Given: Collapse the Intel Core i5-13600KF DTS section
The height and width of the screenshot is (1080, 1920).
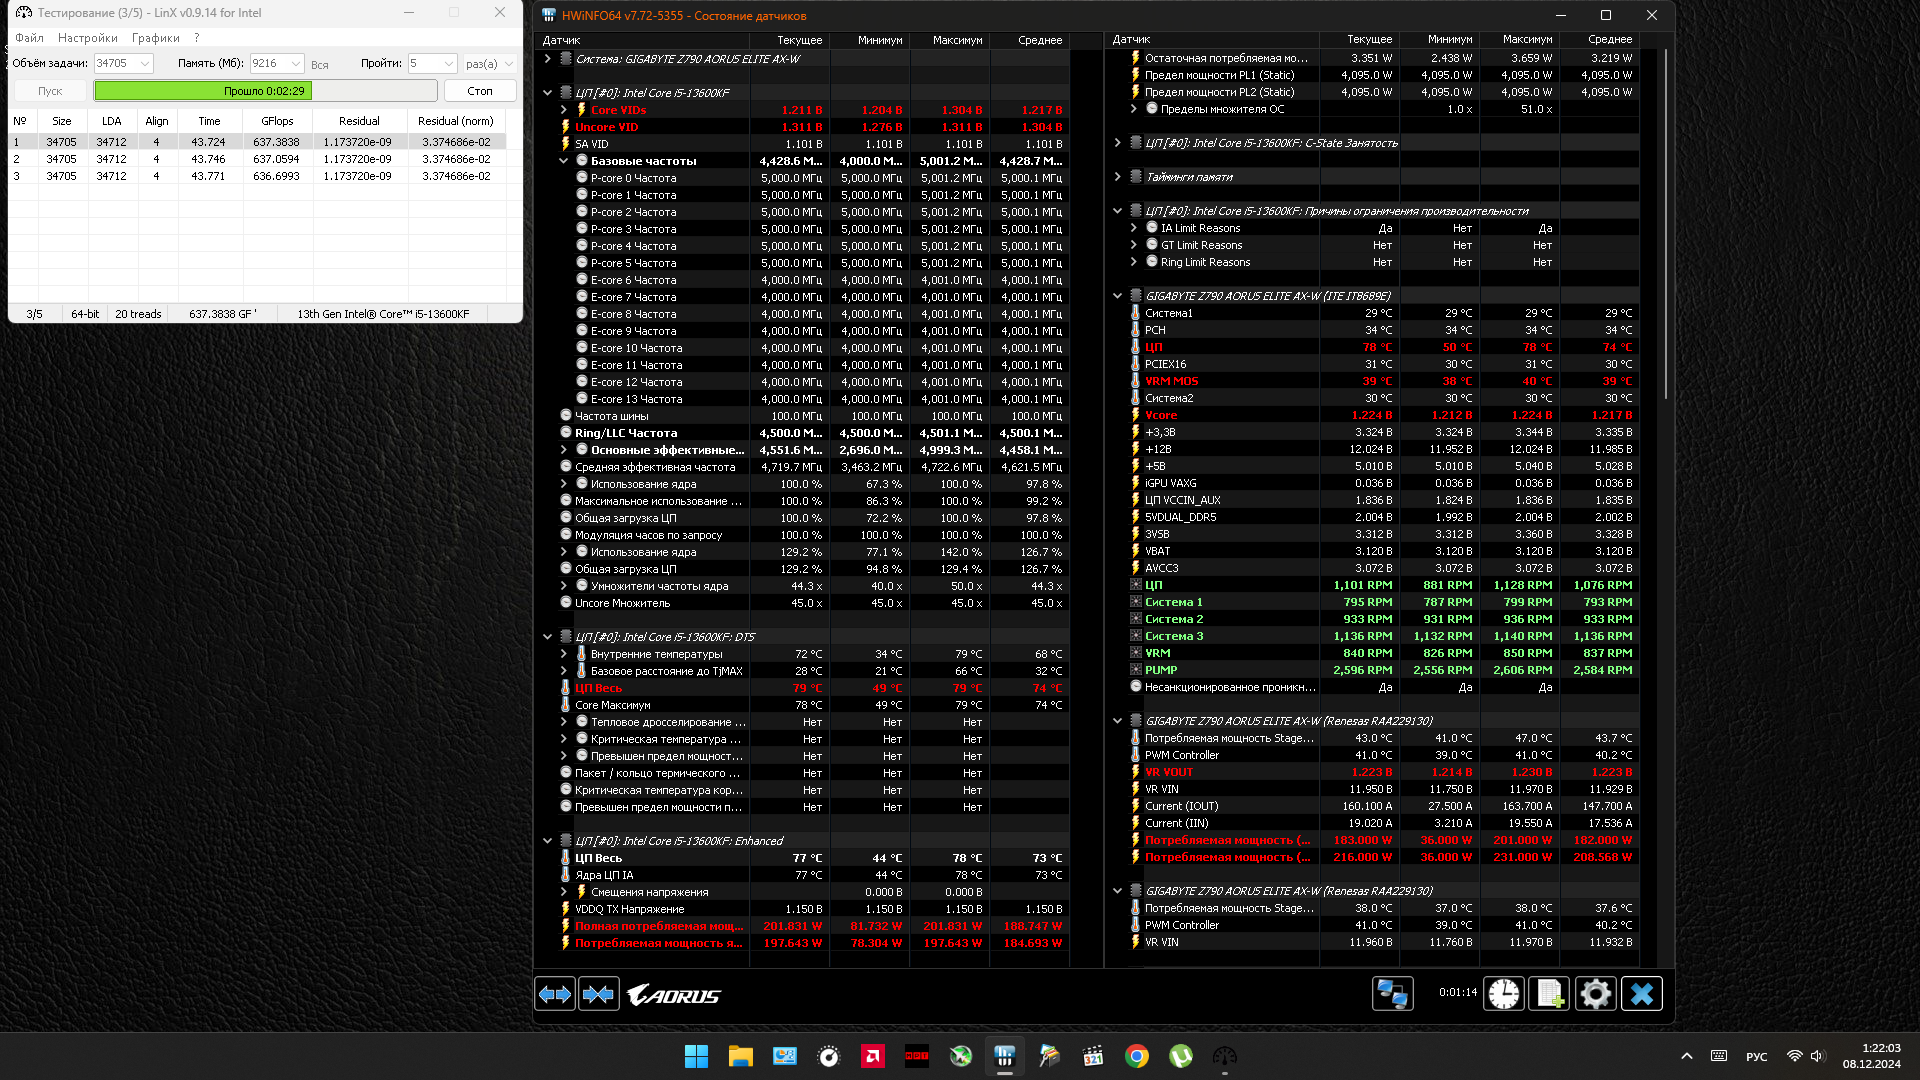Looking at the screenshot, I should click(547, 637).
